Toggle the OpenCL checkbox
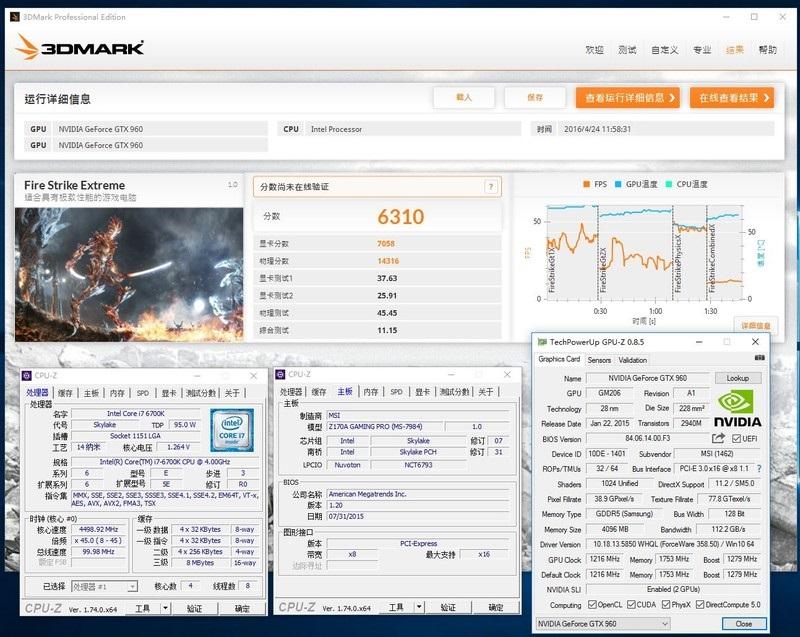The height and width of the screenshot is (637, 800). click(x=592, y=604)
